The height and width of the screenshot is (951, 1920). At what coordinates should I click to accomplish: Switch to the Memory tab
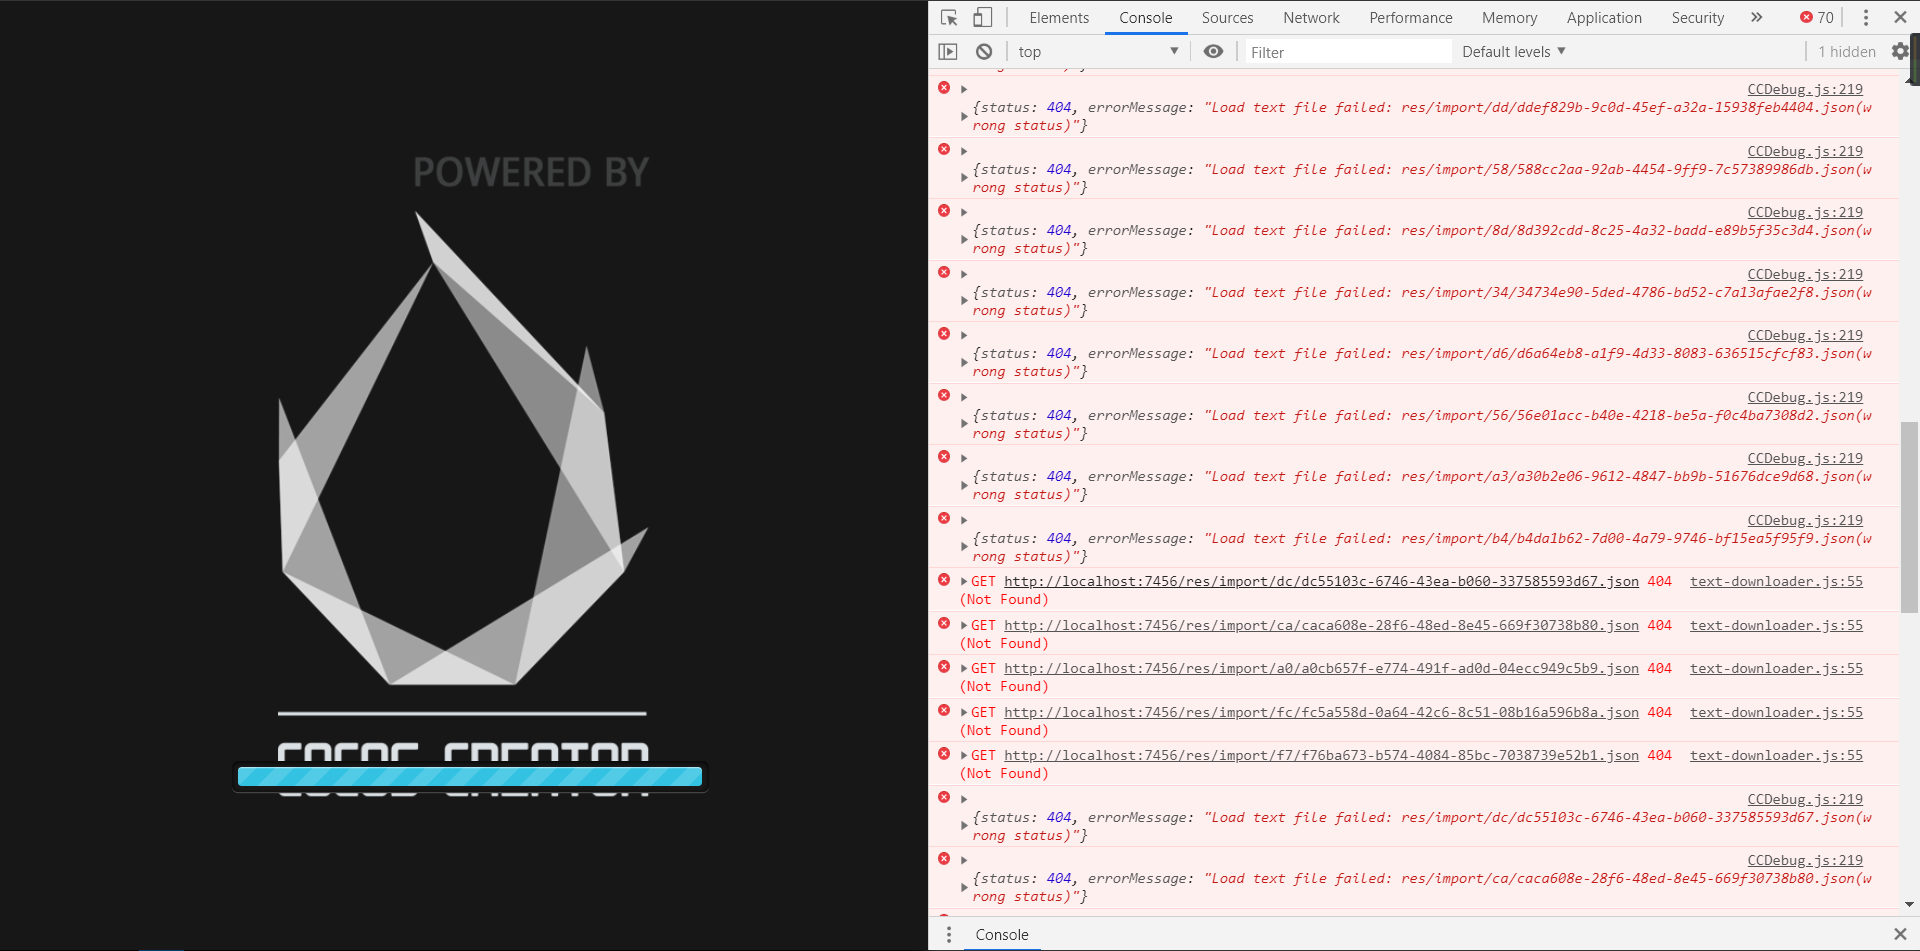(1509, 17)
